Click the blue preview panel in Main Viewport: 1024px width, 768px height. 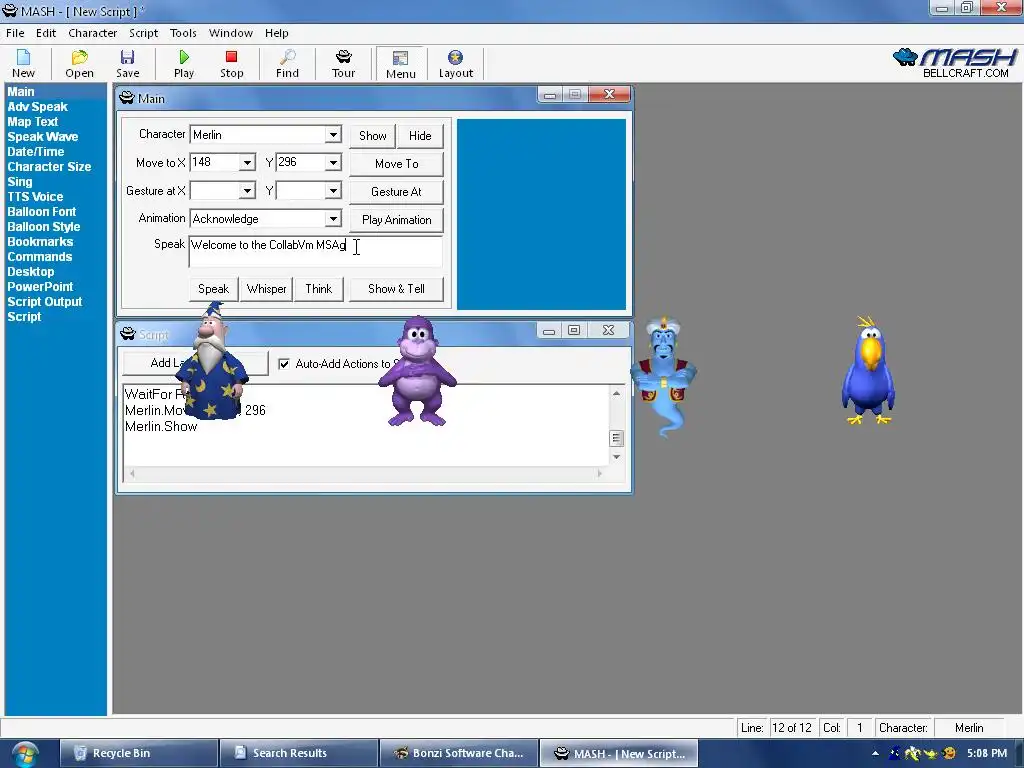[x=541, y=214]
